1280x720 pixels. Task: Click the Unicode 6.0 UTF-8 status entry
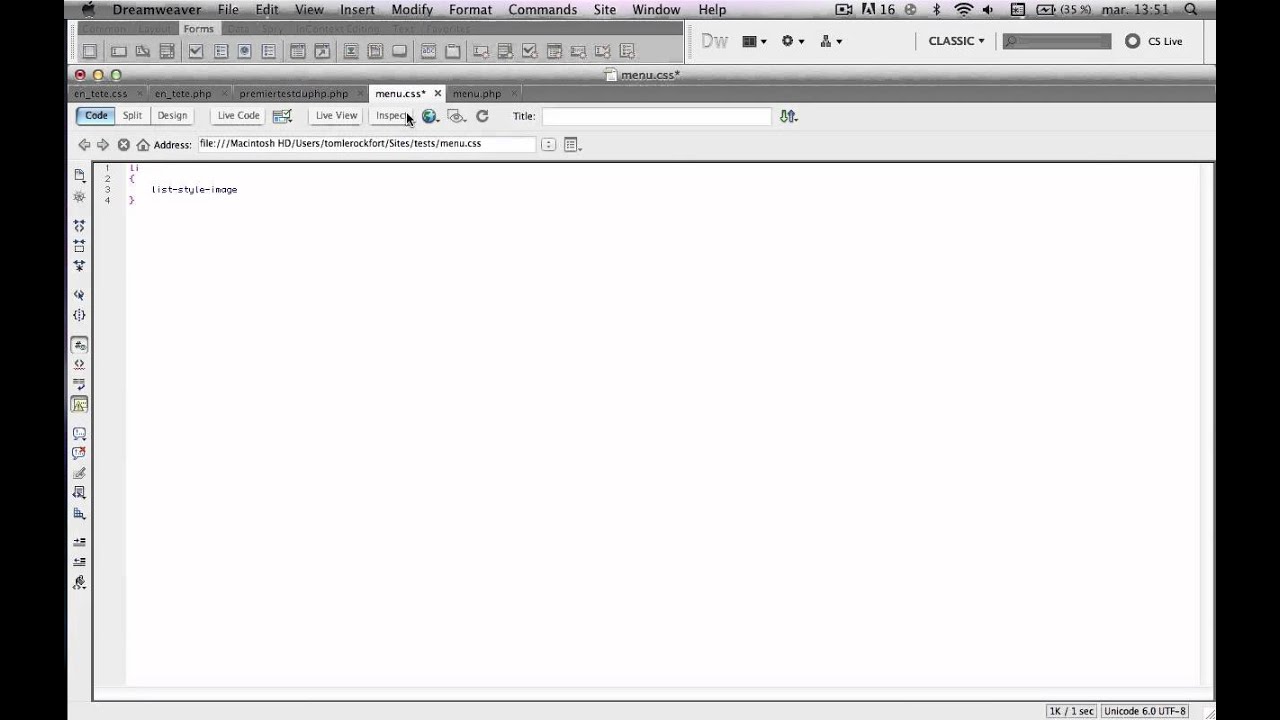click(x=1145, y=711)
